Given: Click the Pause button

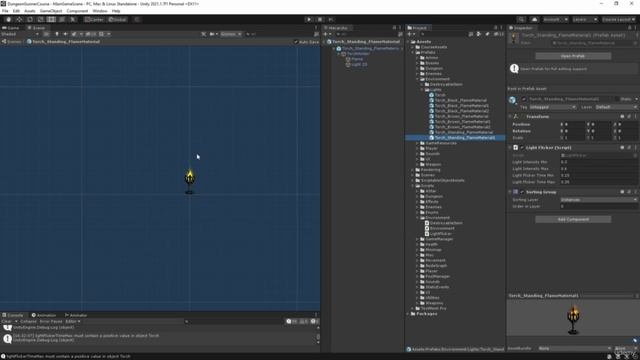Looking at the screenshot, I should (x=320, y=20).
